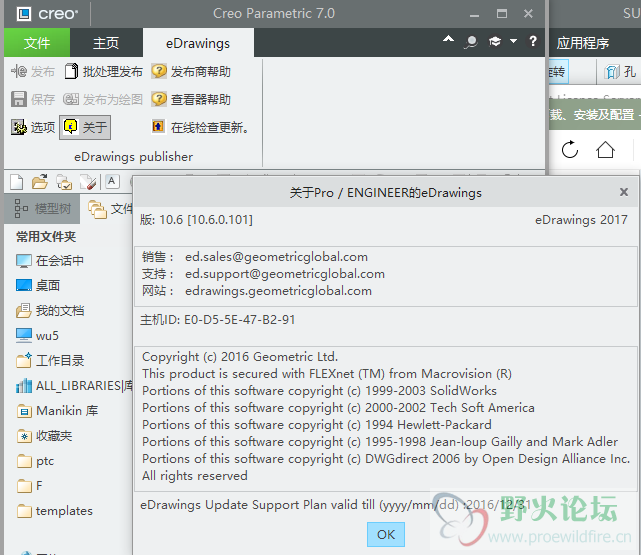Maximize the Creo Parametric 7.0 window
The width and height of the screenshot is (641, 555).
502,14
